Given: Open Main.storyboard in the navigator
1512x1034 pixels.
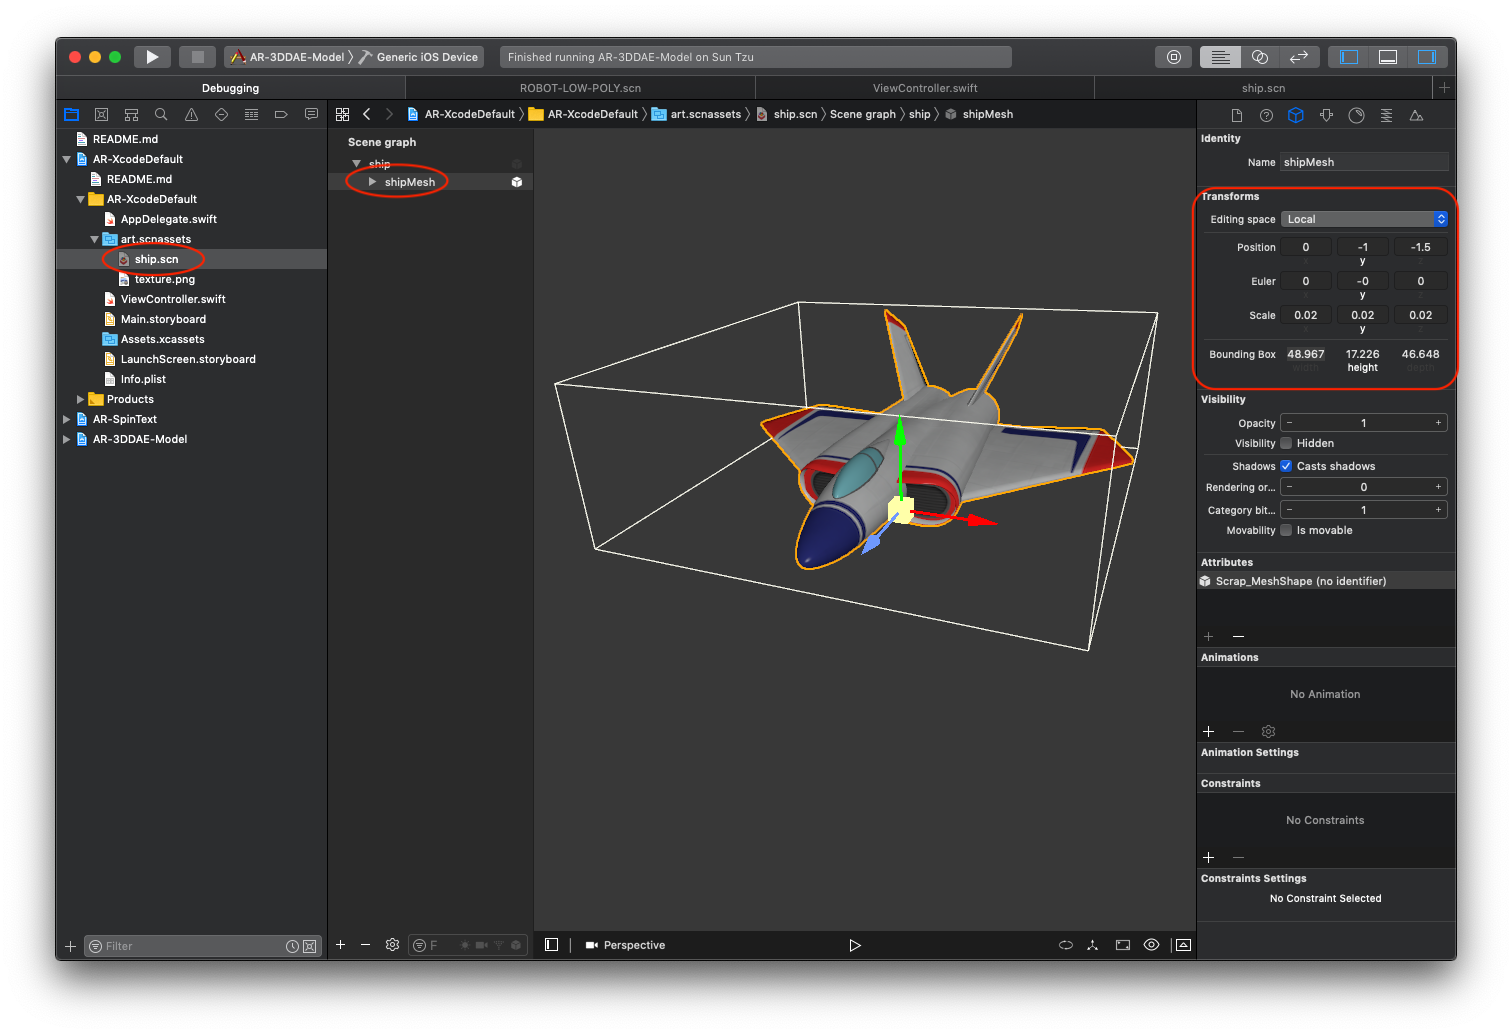Looking at the screenshot, I should pyautogui.click(x=163, y=319).
